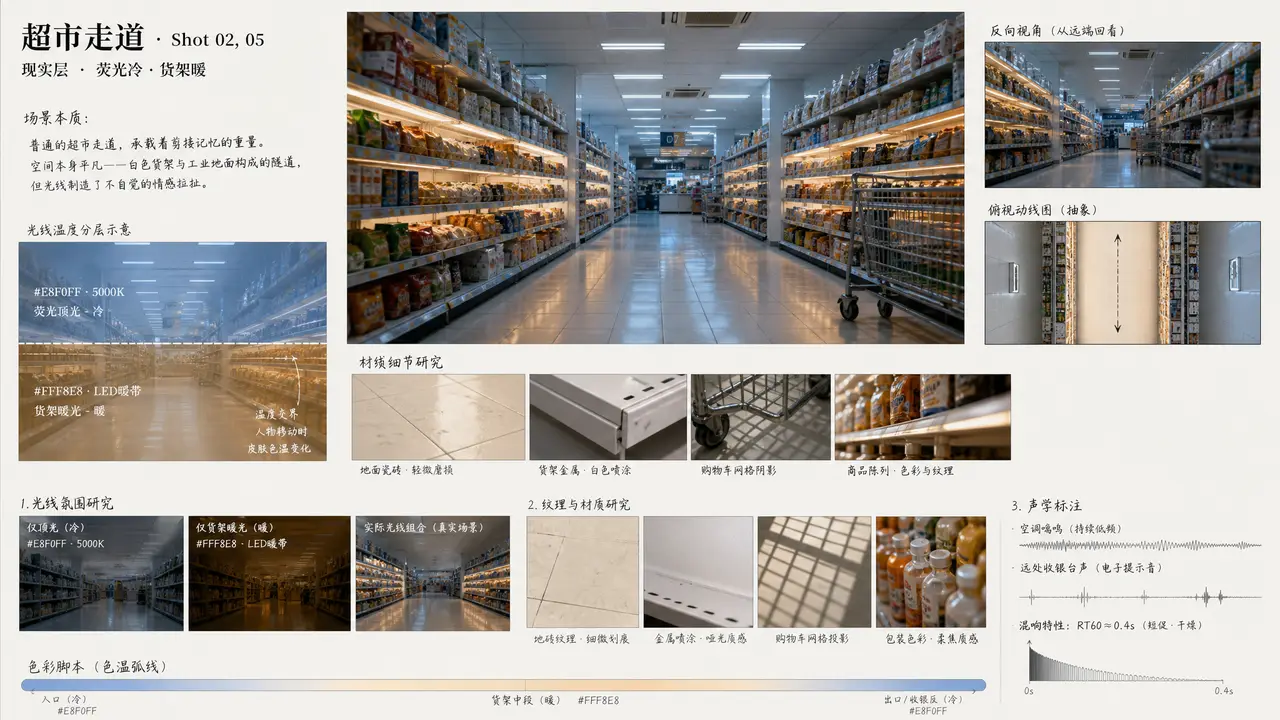Click the '#E8F0FF · 5000K' text in layered diagram
Screen dimensions: 1280x720
pyautogui.click(x=79, y=293)
